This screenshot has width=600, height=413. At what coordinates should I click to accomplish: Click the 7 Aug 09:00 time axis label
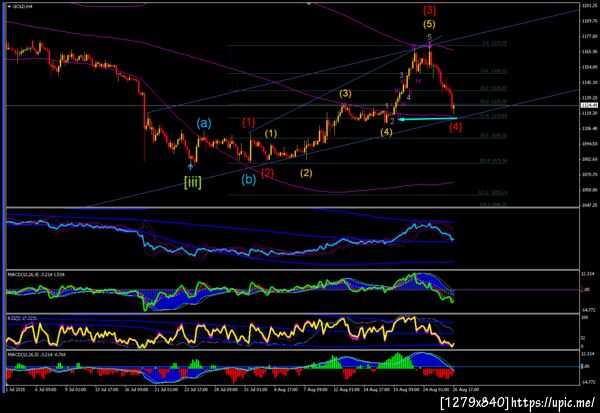(x=317, y=389)
